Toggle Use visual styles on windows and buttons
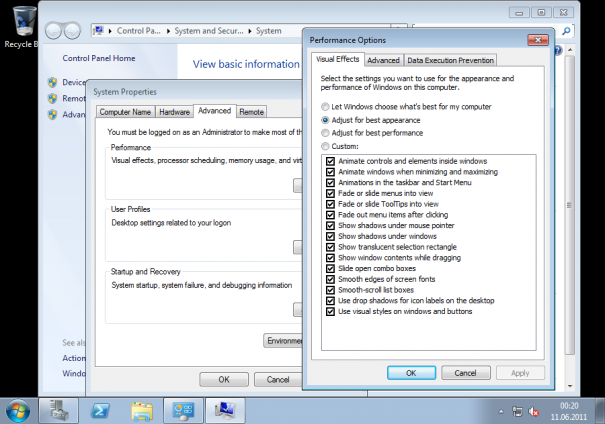Viewport: 605px width, 424px height. click(330, 311)
